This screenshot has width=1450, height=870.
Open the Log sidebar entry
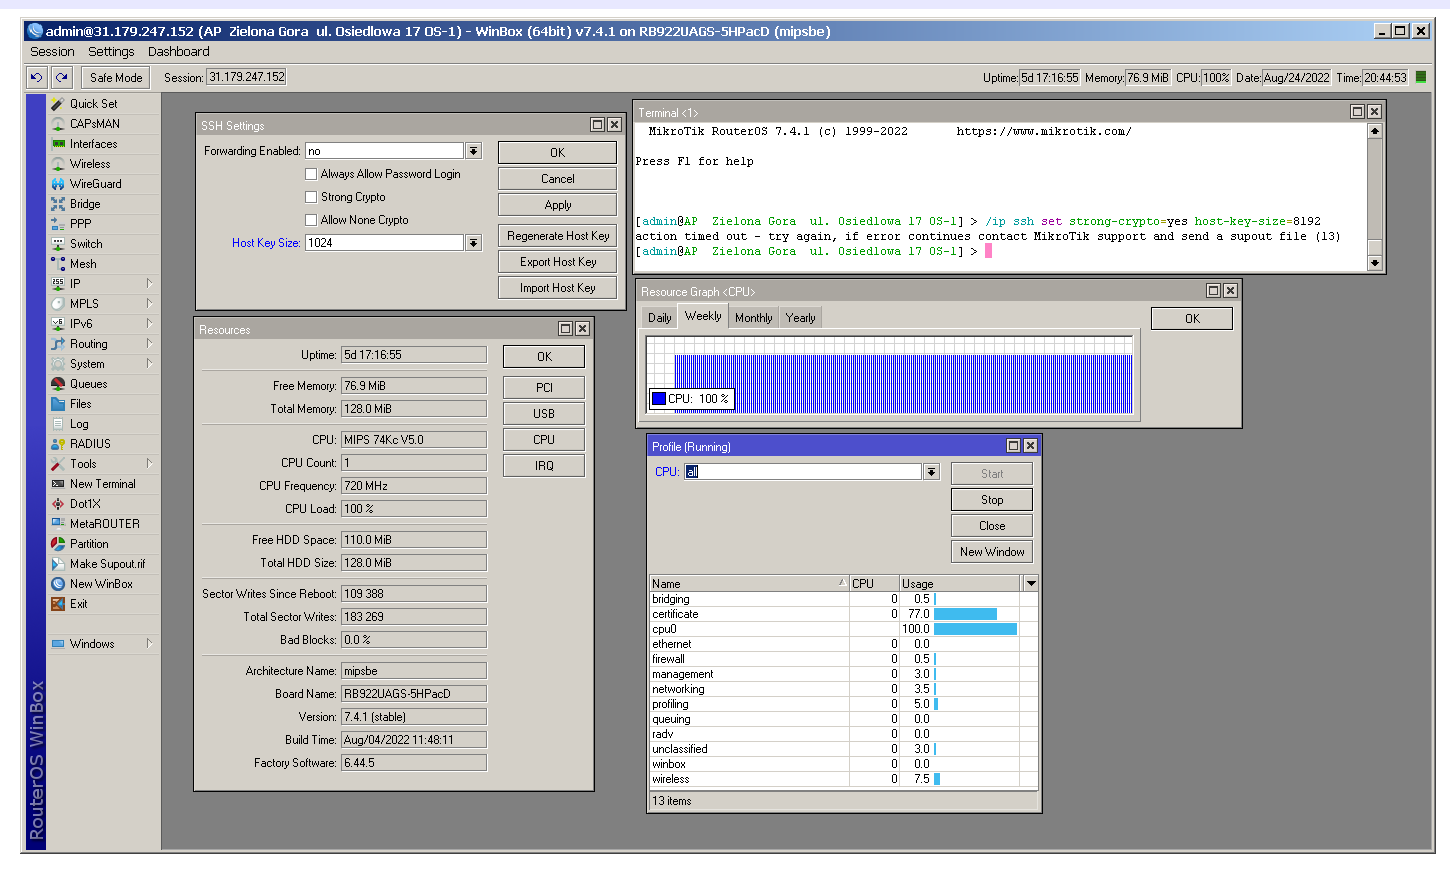pyautogui.click(x=79, y=424)
